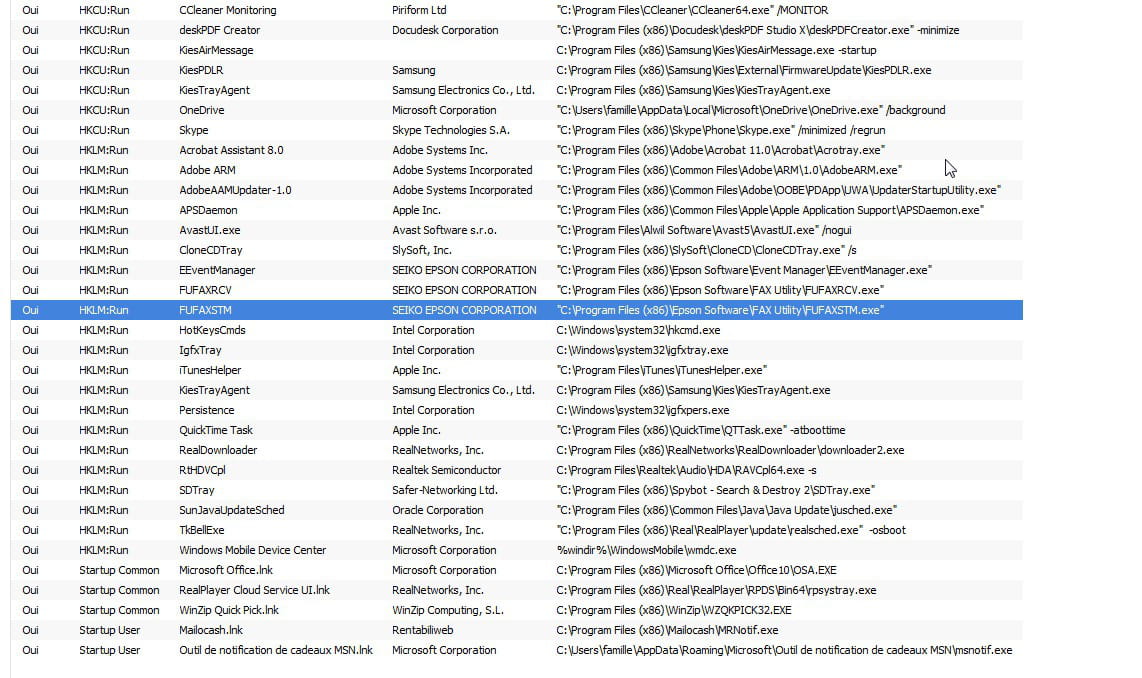Screen dimensions: 1142x678
Task: Select the deskPDF Creator row
Action: pyautogui.click(x=220, y=30)
